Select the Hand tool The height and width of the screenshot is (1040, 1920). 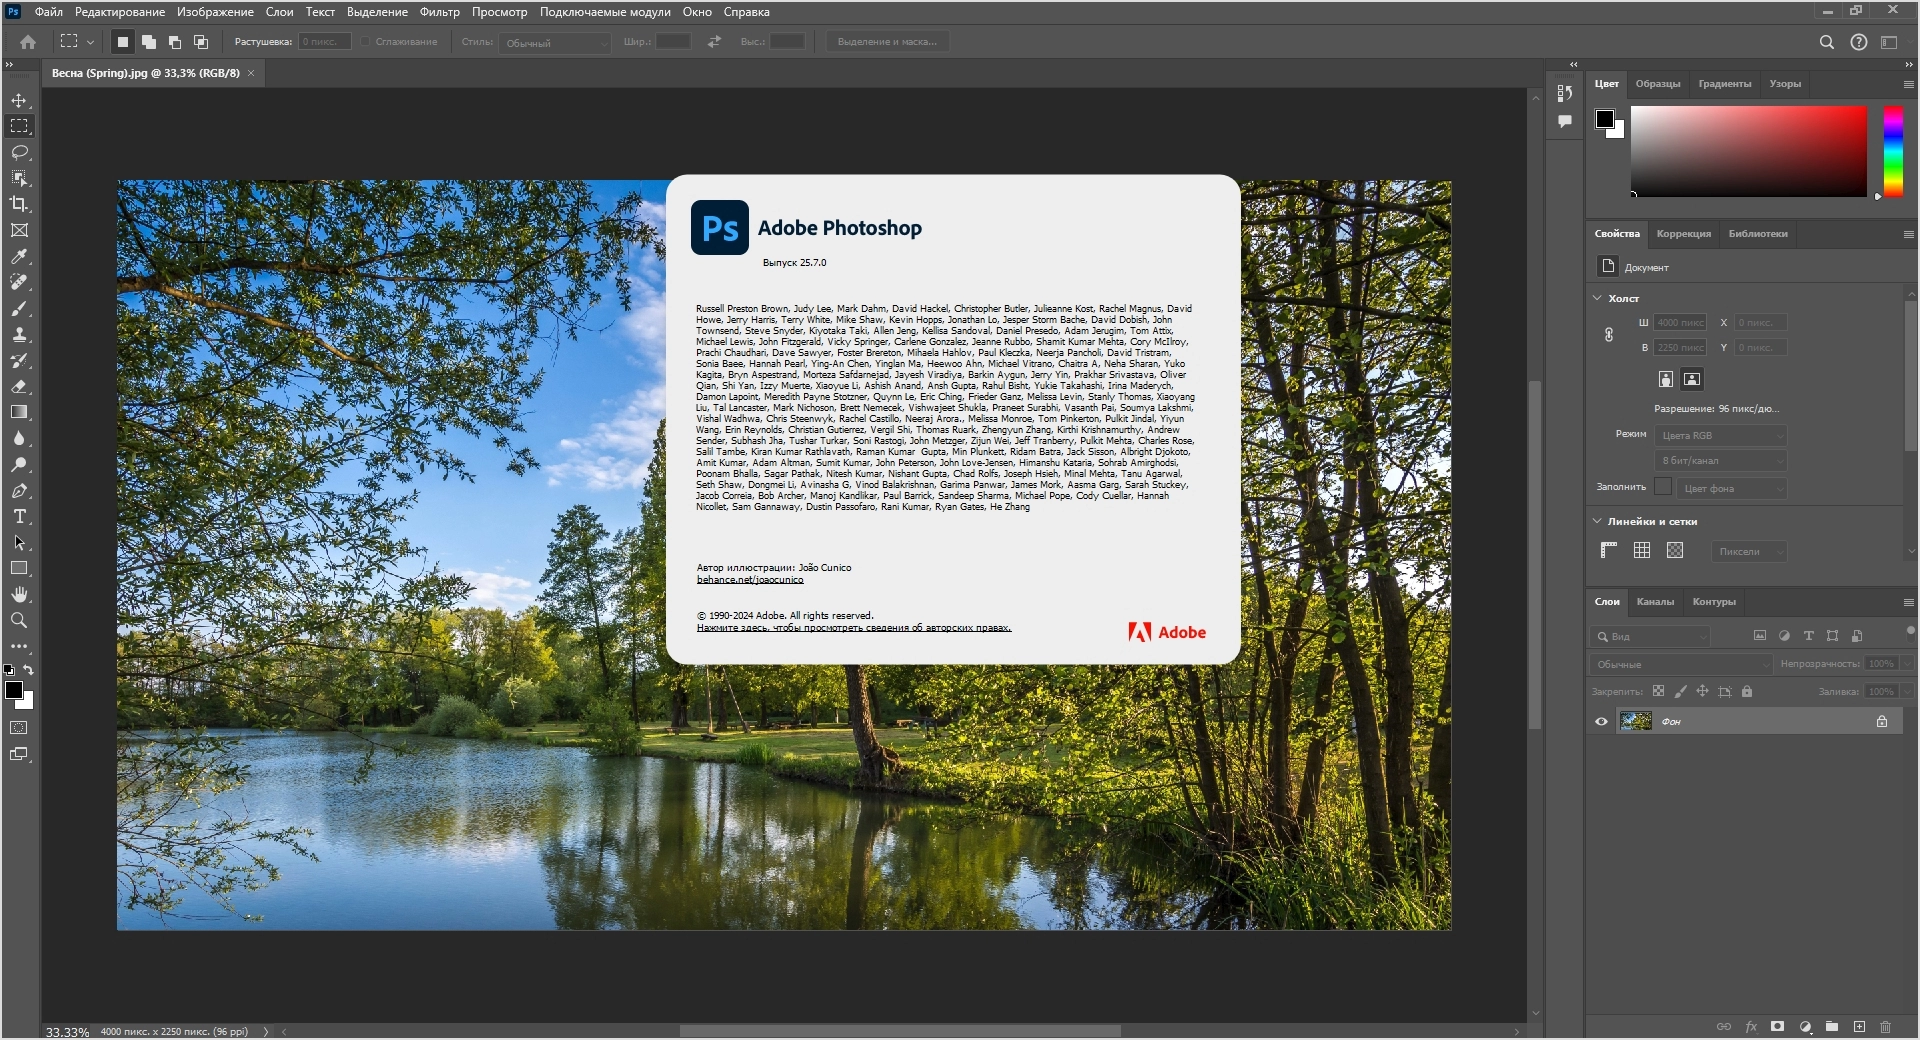pos(19,594)
